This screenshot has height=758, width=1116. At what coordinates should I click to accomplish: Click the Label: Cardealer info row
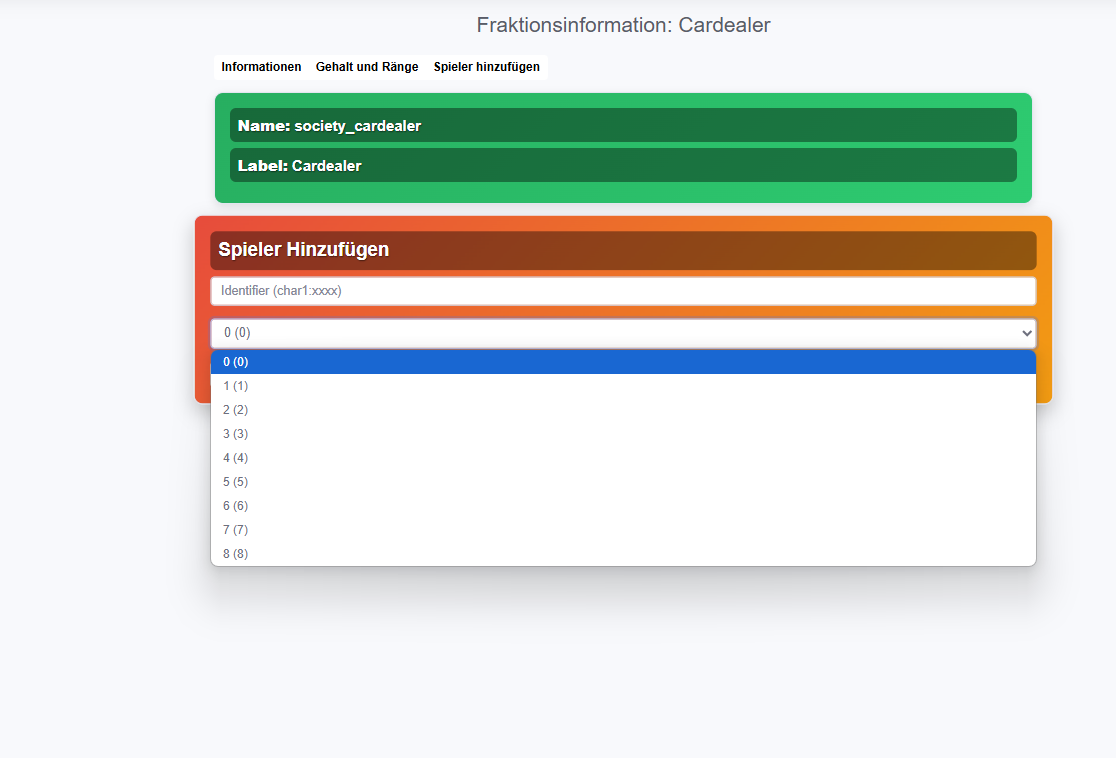tap(622, 166)
